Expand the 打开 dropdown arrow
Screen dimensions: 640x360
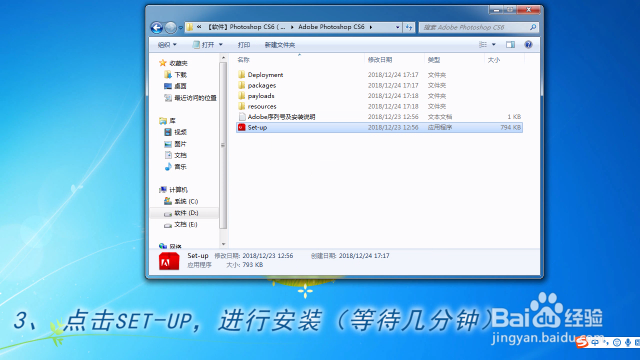[x=221, y=44]
